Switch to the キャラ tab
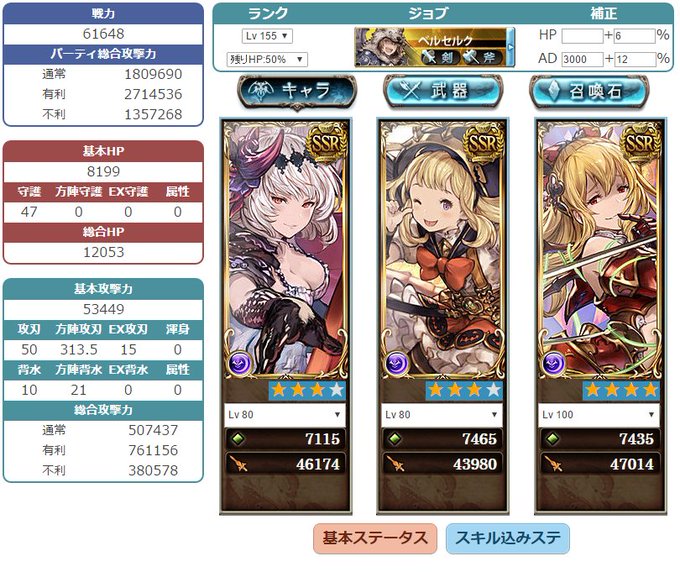The height and width of the screenshot is (572, 680). pyautogui.click(x=297, y=92)
